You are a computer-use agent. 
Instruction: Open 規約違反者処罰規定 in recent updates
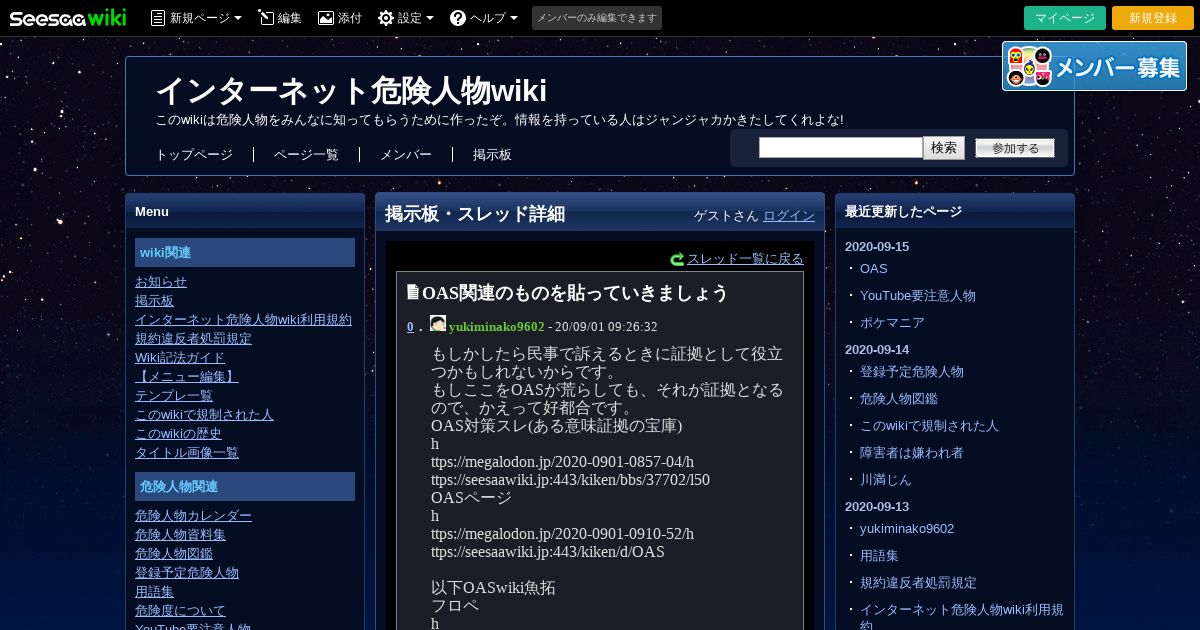(x=918, y=583)
